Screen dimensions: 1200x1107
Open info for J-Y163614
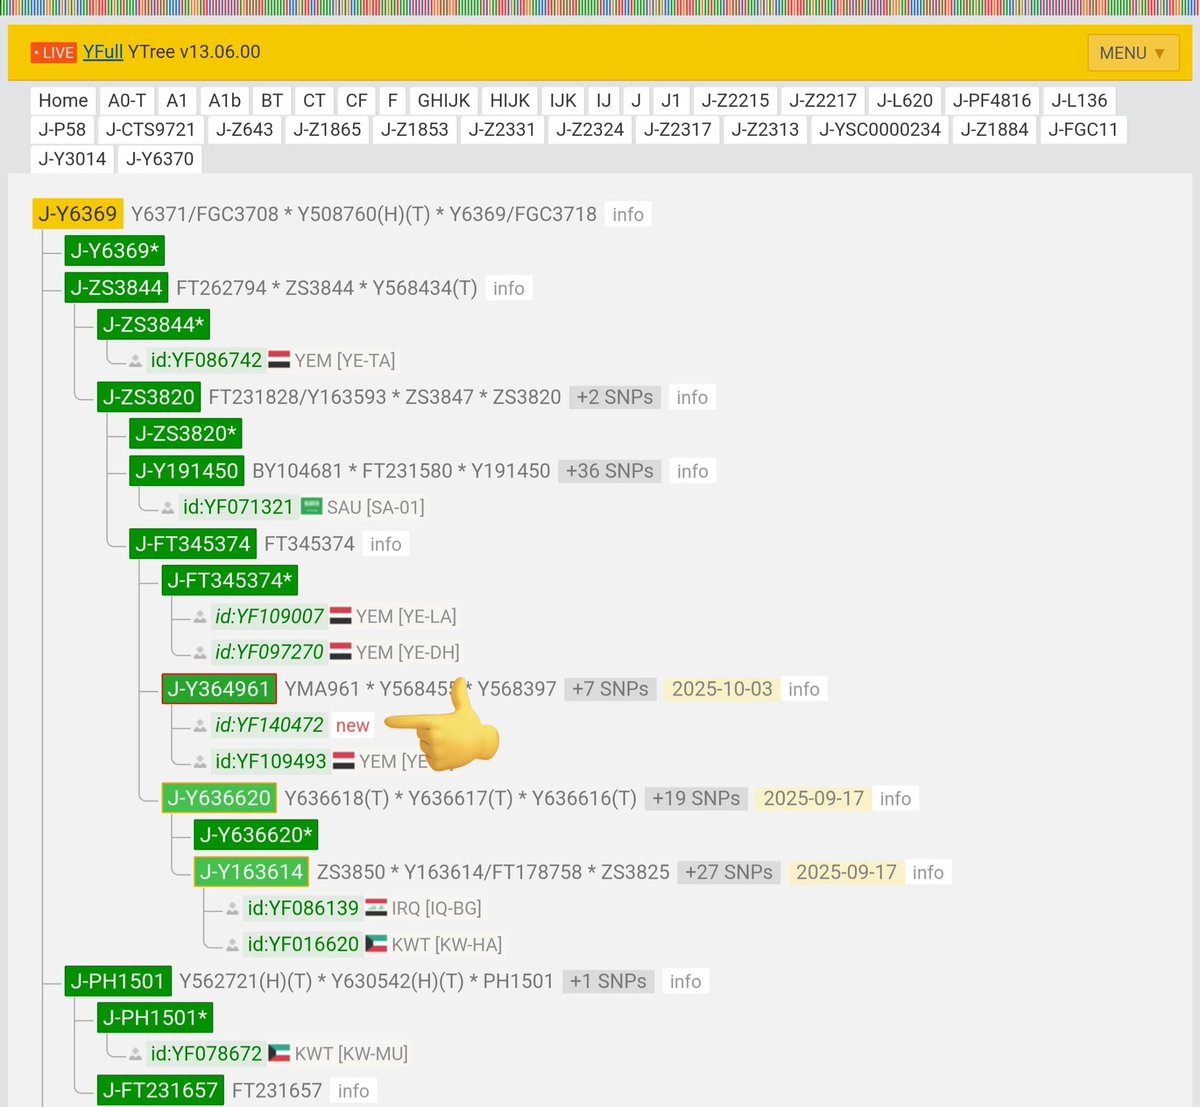(x=928, y=872)
